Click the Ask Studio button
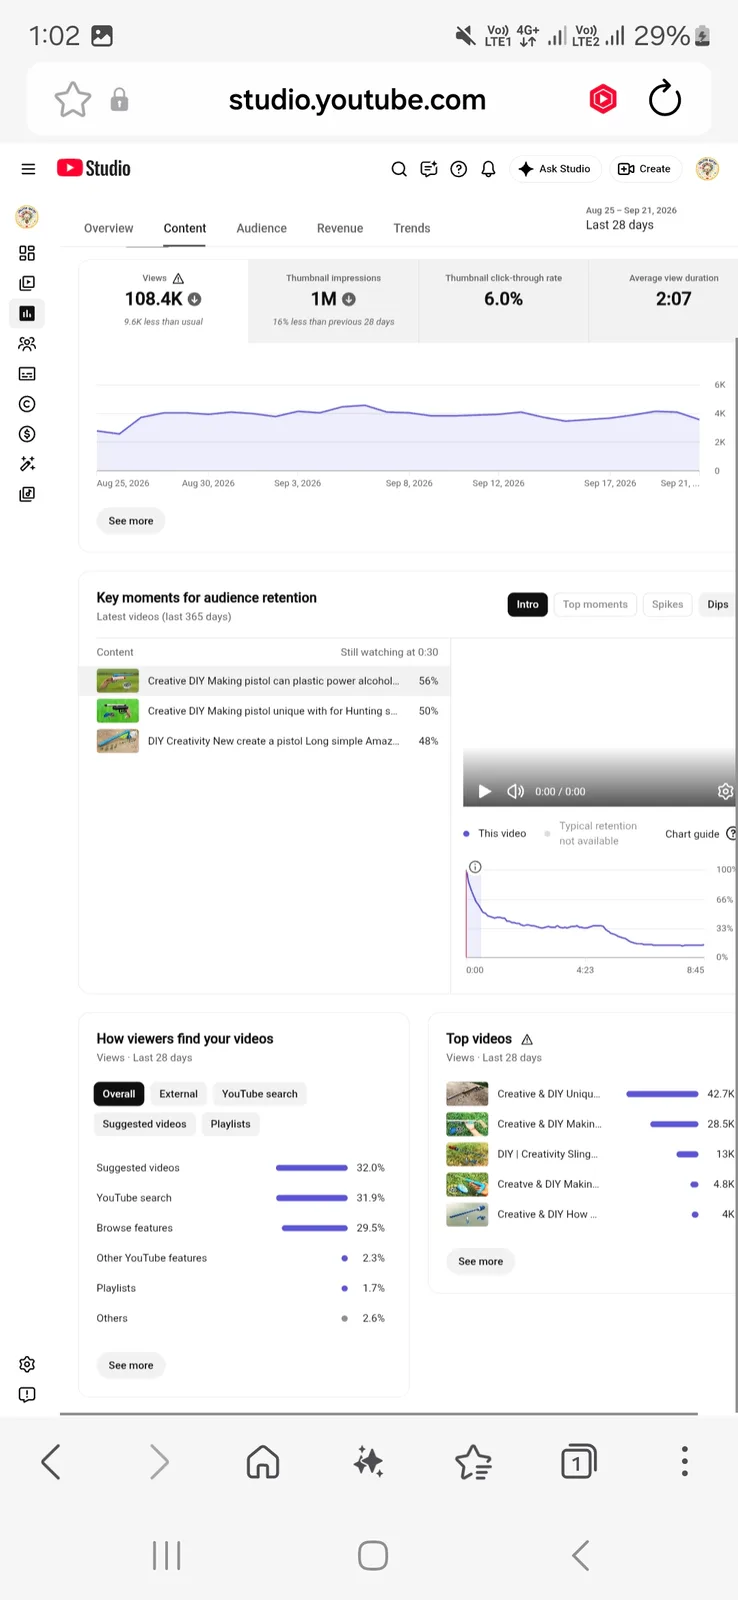738x1600 pixels. [x=555, y=169]
